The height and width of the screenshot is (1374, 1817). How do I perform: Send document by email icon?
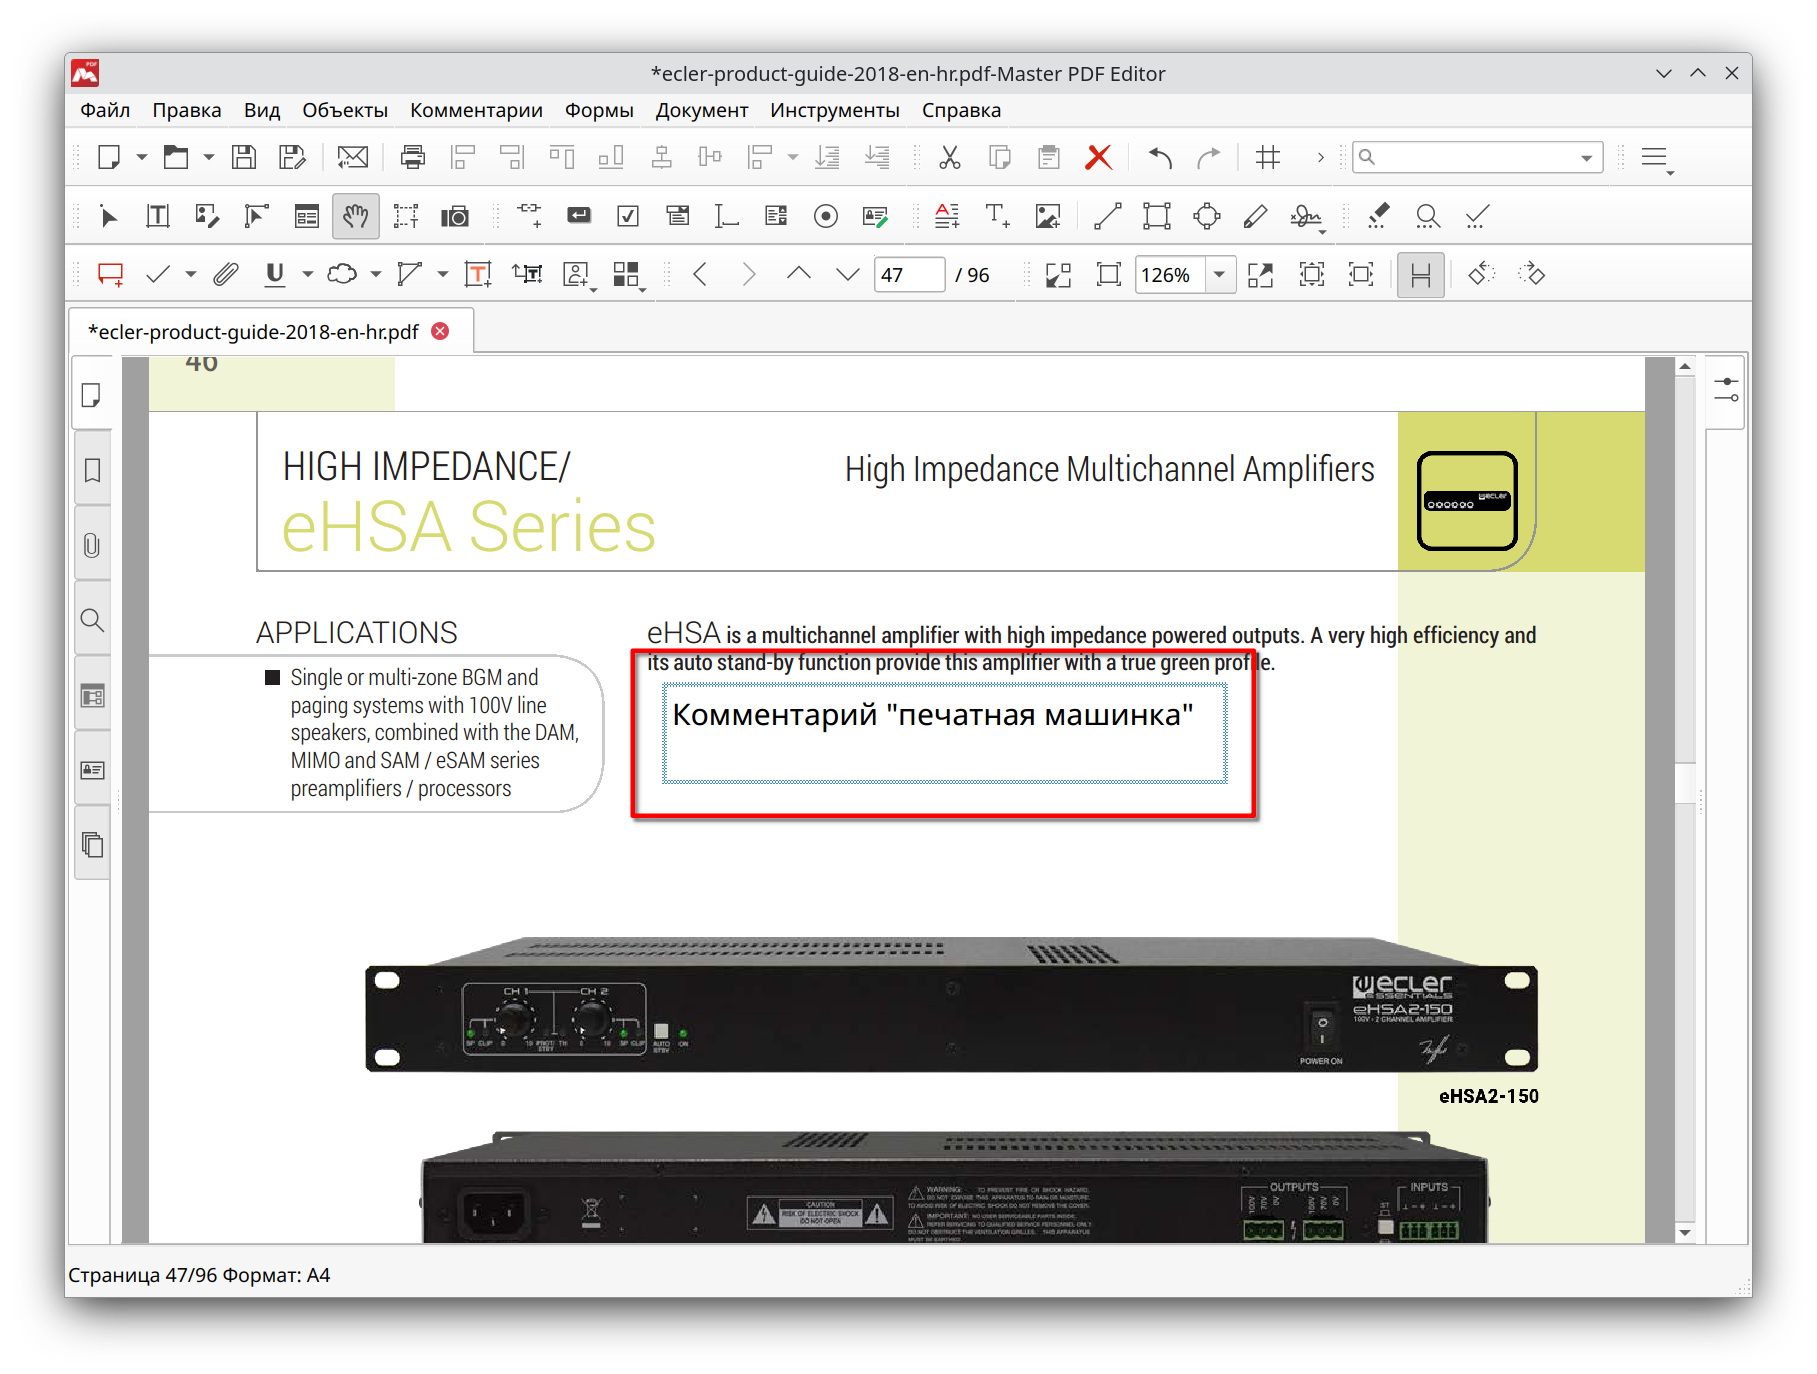point(353,157)
